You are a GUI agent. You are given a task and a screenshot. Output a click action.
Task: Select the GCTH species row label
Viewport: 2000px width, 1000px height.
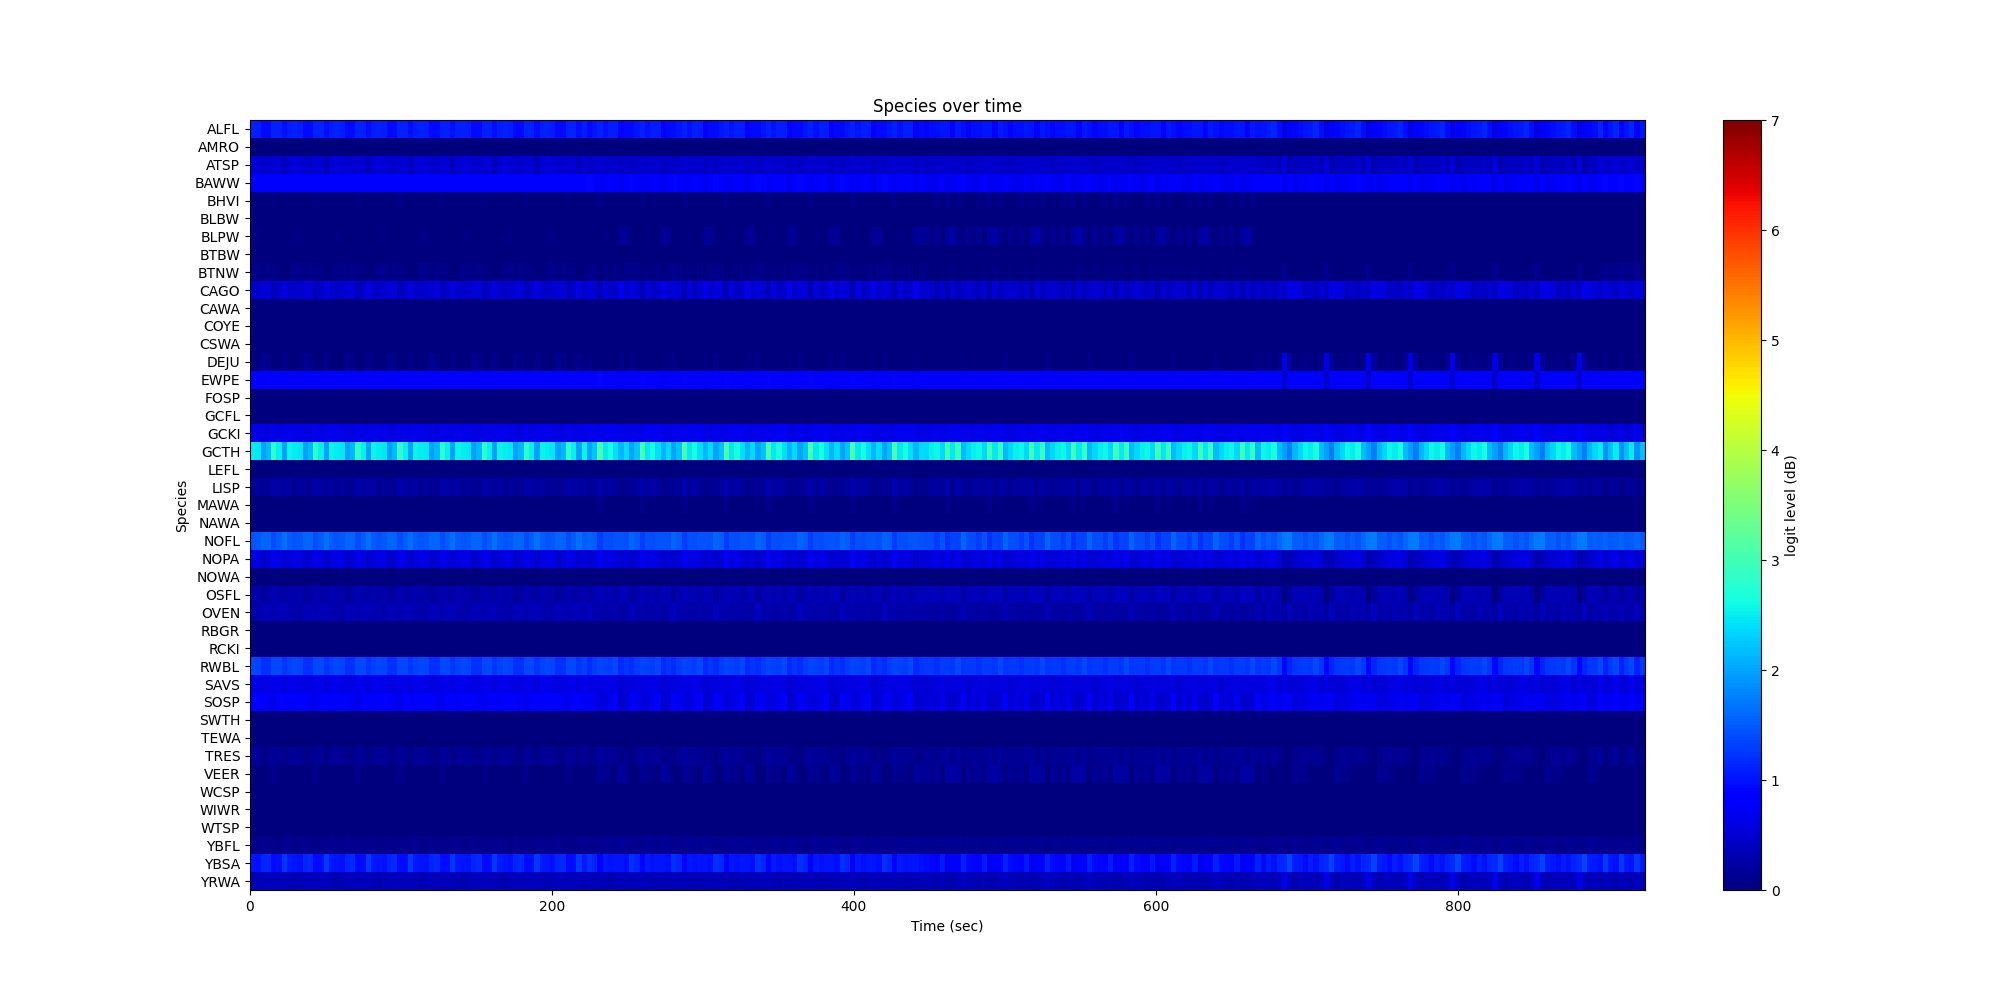[222, 452]
